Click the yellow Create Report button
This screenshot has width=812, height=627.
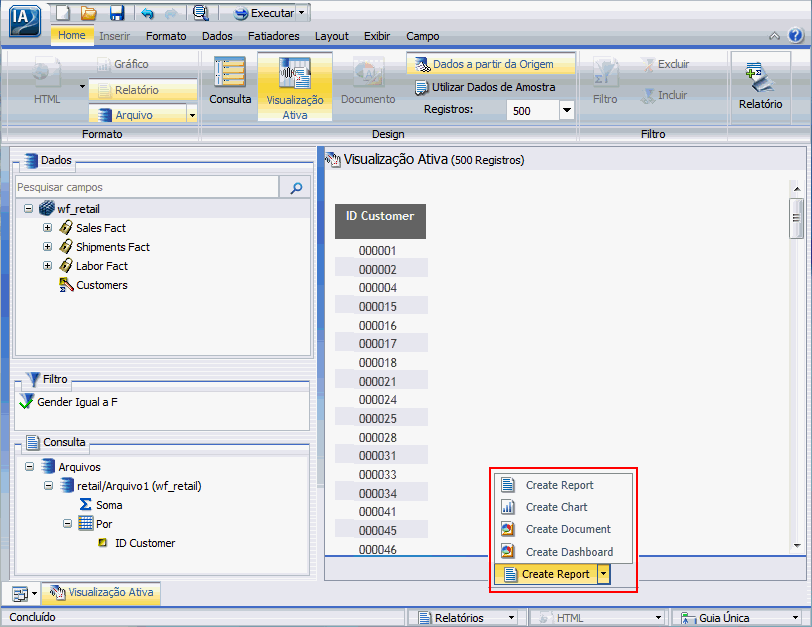(546, 574)
